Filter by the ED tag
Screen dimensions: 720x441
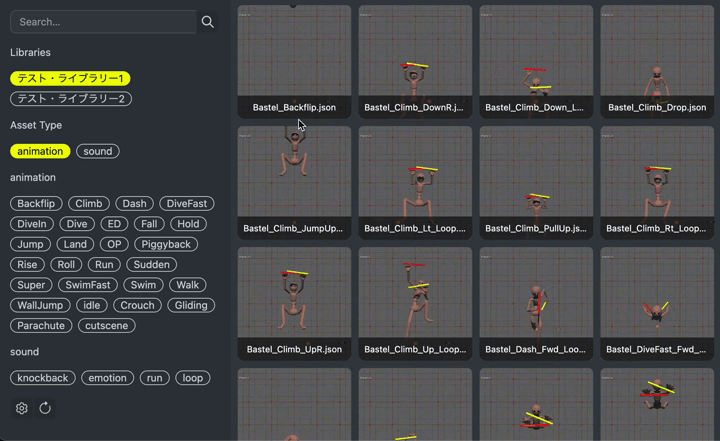click(x=114, y=224)
